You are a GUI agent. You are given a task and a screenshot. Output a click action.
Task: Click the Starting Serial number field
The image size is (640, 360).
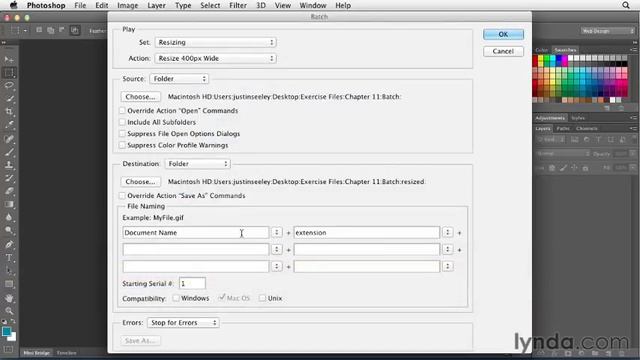coord(192,283)
